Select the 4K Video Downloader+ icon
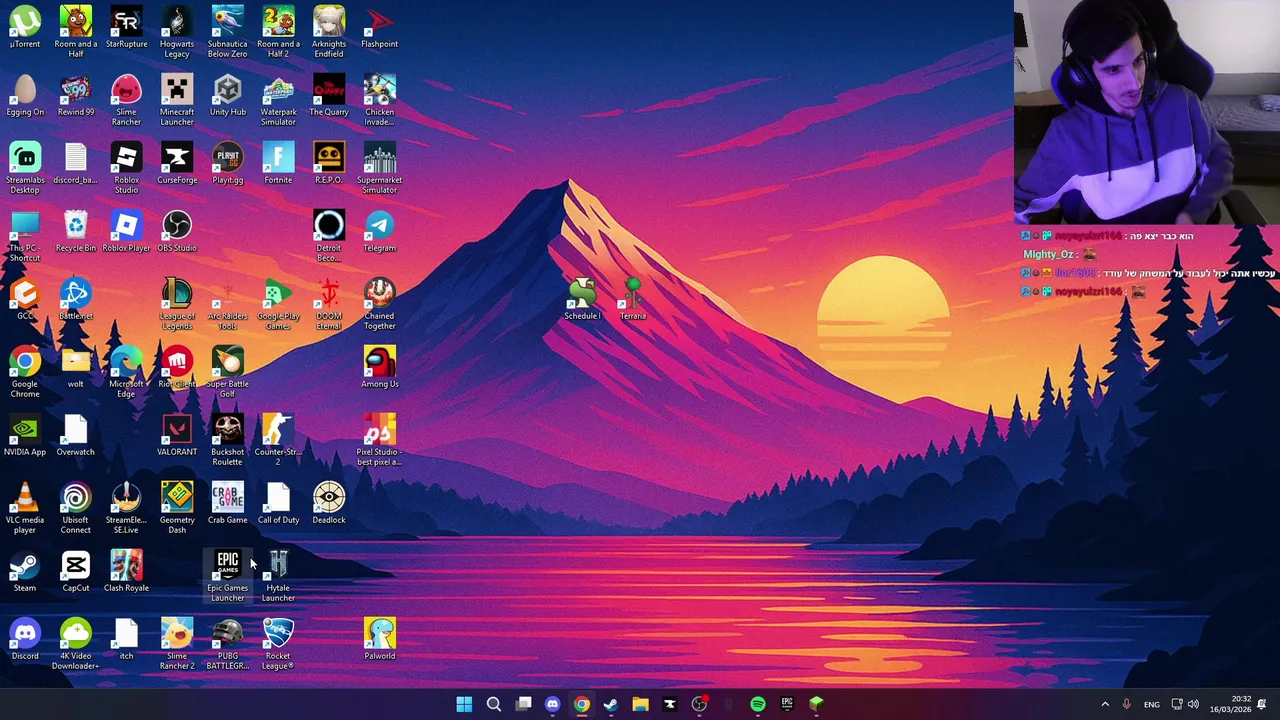The width and height of the screenshot is (1280, 720). pyautogui.click(x=76, y=644)
